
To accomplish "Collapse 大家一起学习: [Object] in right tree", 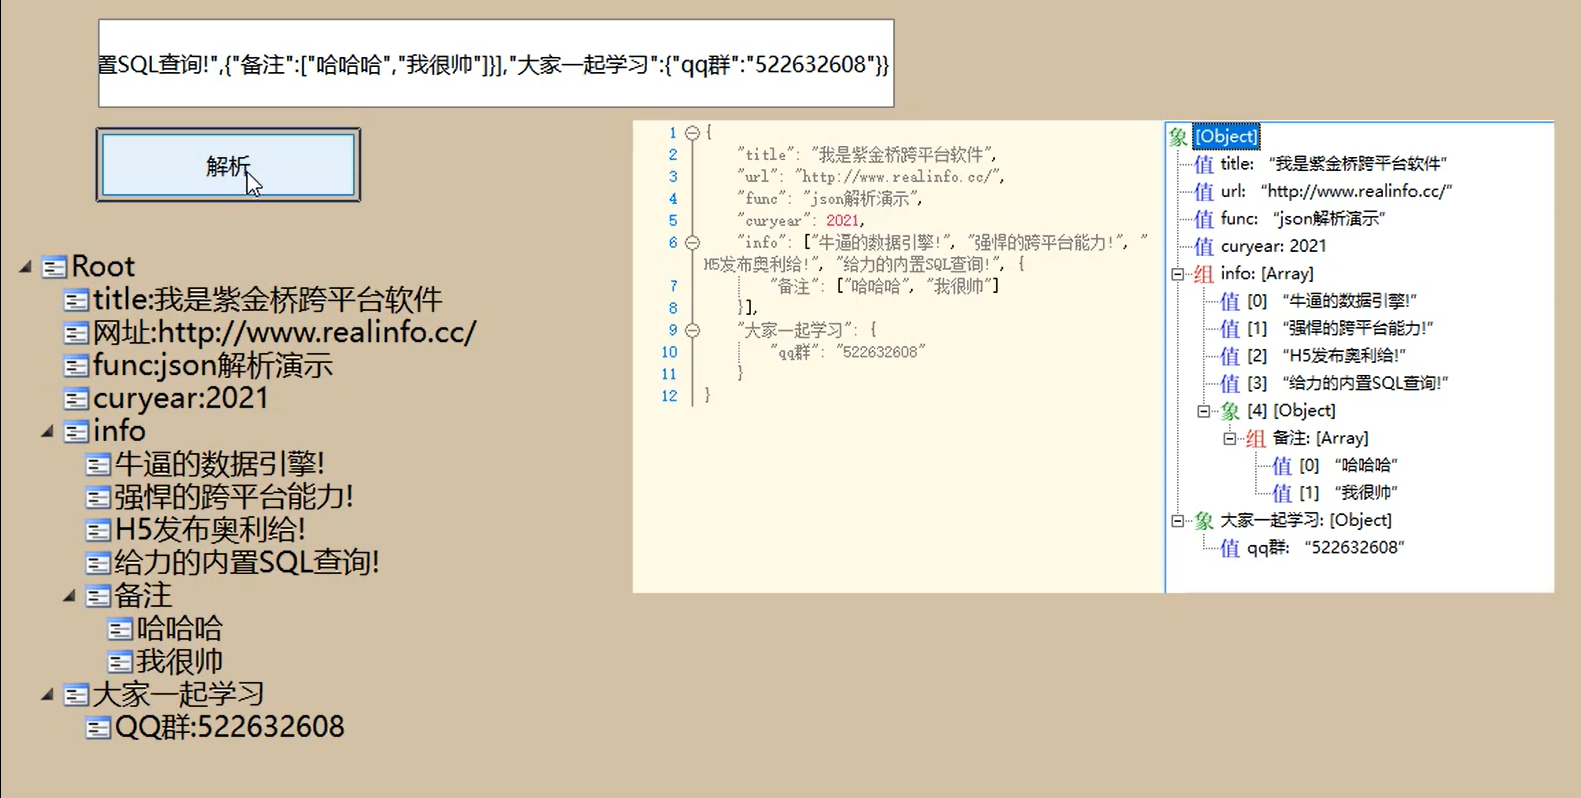I will click(1178, 521).
